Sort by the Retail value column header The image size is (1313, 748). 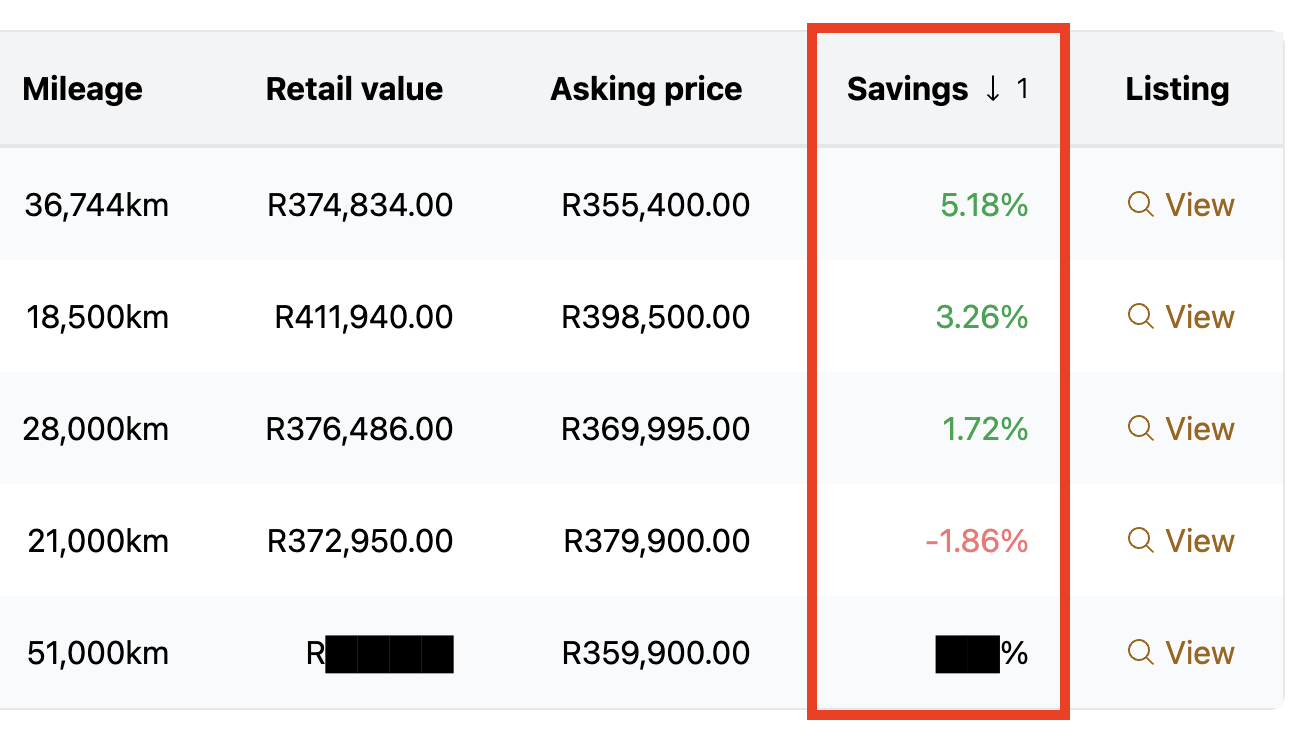pos(354,89)
